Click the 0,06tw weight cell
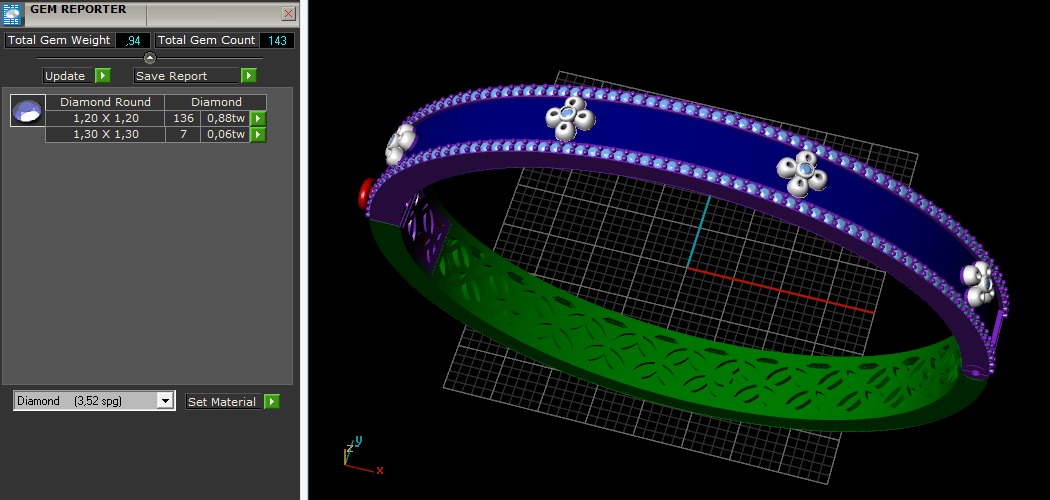 [x=225, y=135]
